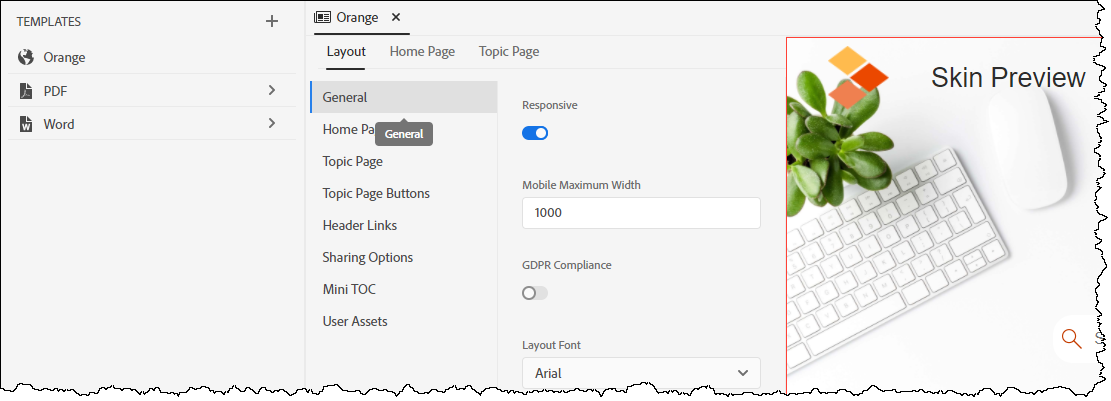Open the Layout Font dropdown
Viewport: 1111px width, 401px height.
click(641, 373)
